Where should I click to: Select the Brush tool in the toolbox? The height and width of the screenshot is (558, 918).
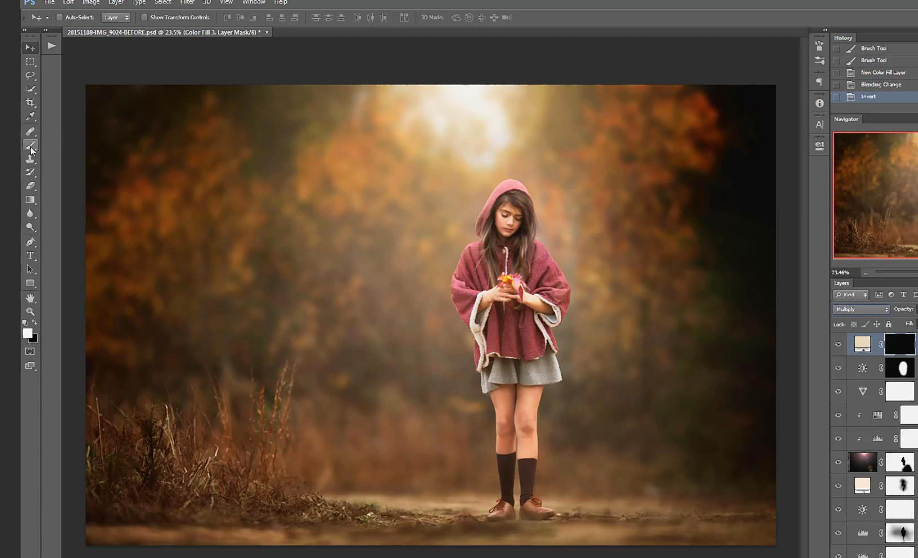pos(30,145)
